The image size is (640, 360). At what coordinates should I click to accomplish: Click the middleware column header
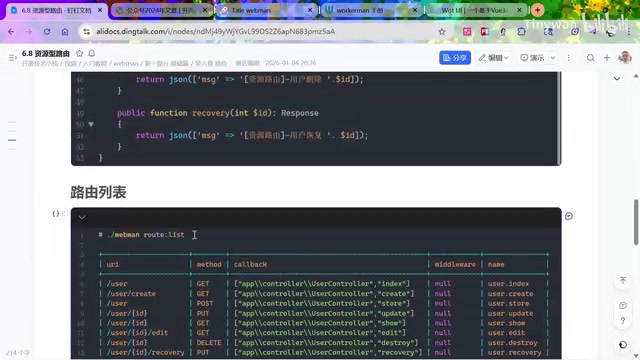(x=455, y=264)
